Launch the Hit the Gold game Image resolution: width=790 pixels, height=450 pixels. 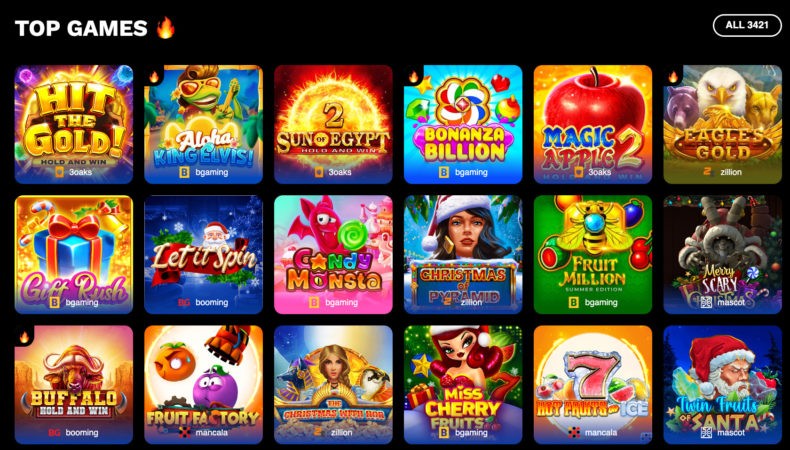click(74, 124)
